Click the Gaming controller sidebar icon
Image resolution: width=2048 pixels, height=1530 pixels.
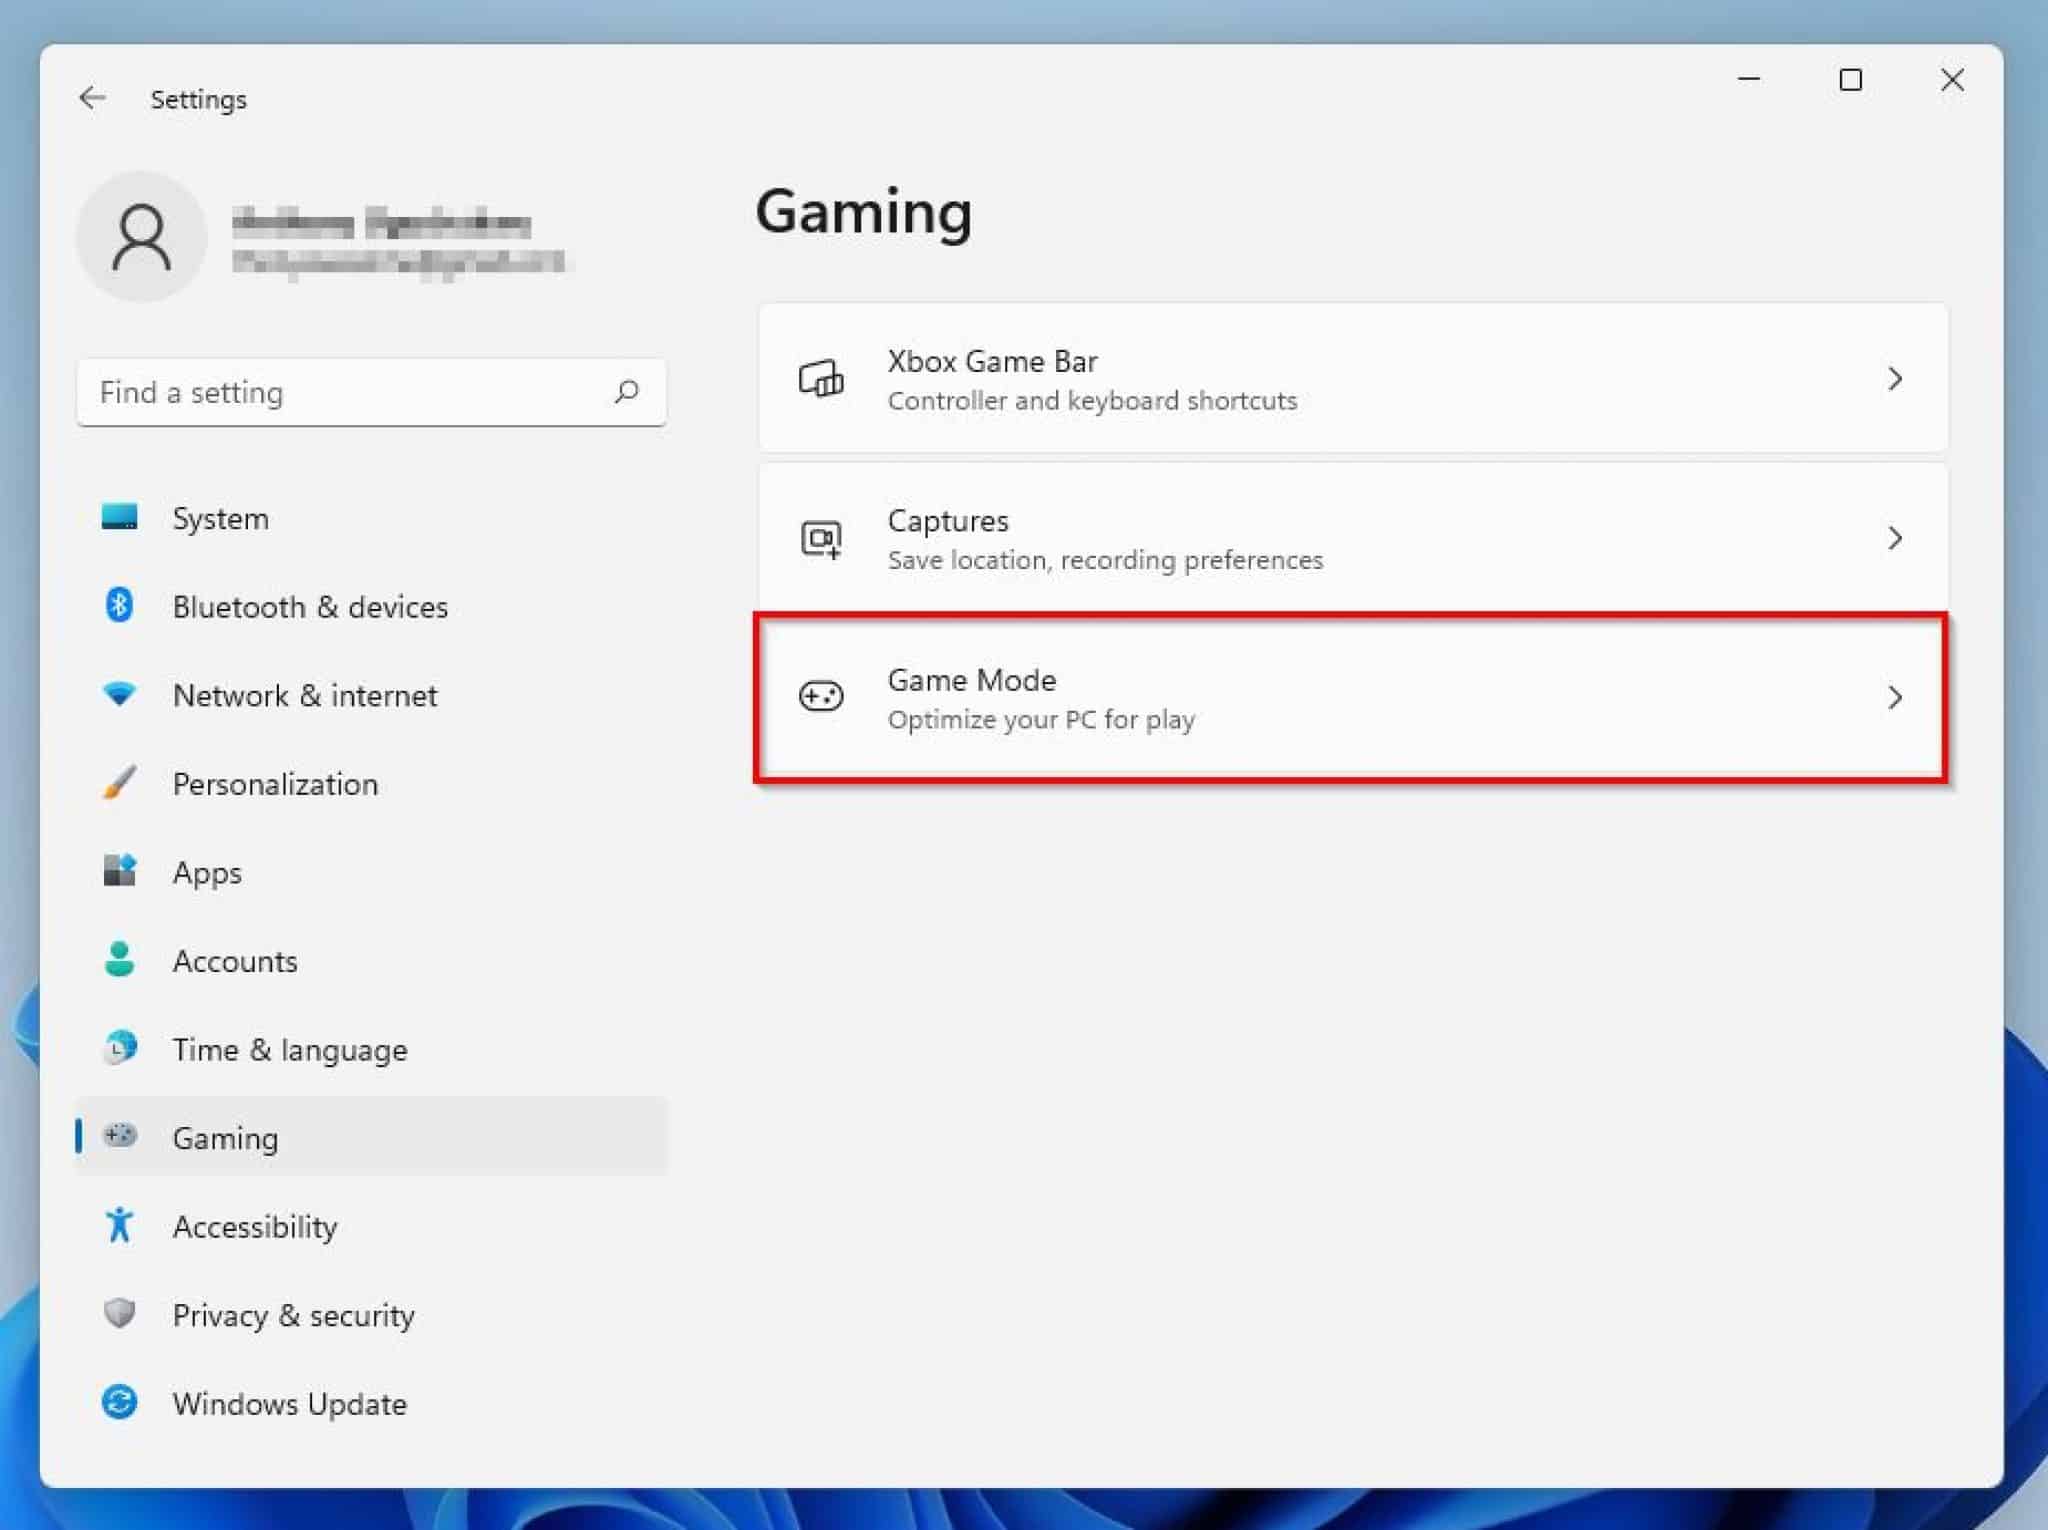click(120, 1135)
